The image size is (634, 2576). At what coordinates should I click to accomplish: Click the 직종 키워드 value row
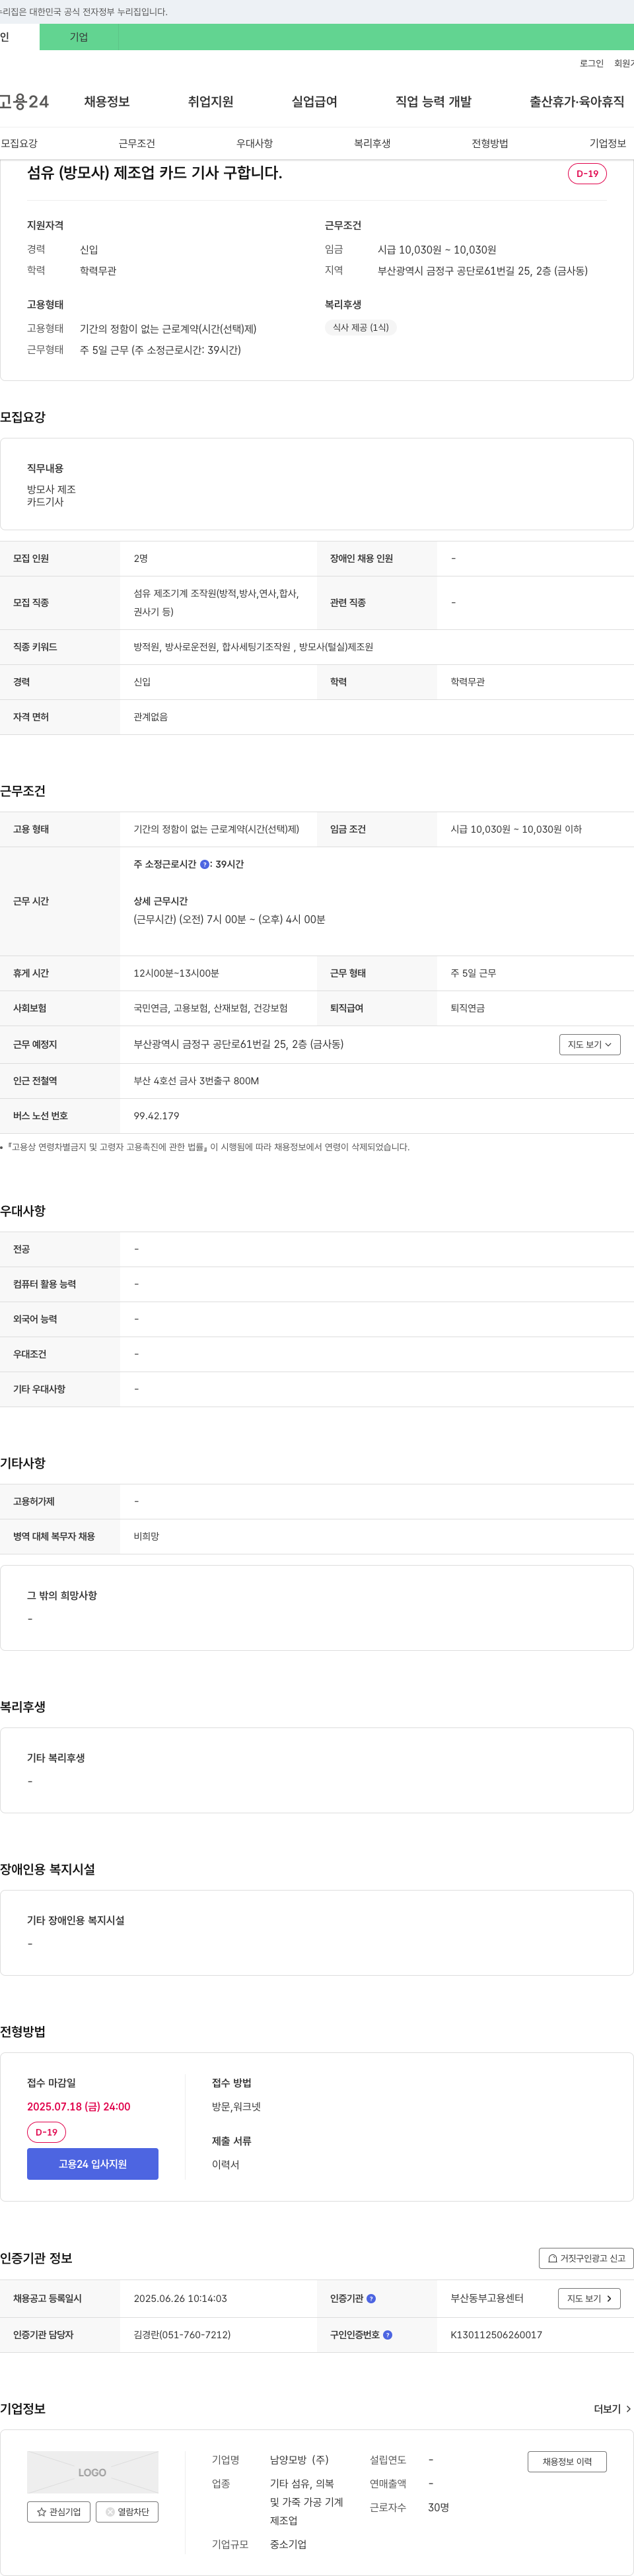click(x=254, y=647)
